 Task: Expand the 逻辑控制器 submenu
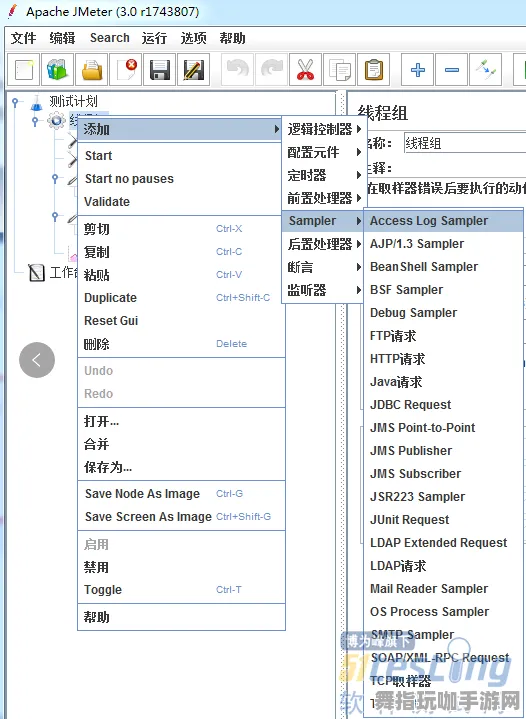click(322, 129)
